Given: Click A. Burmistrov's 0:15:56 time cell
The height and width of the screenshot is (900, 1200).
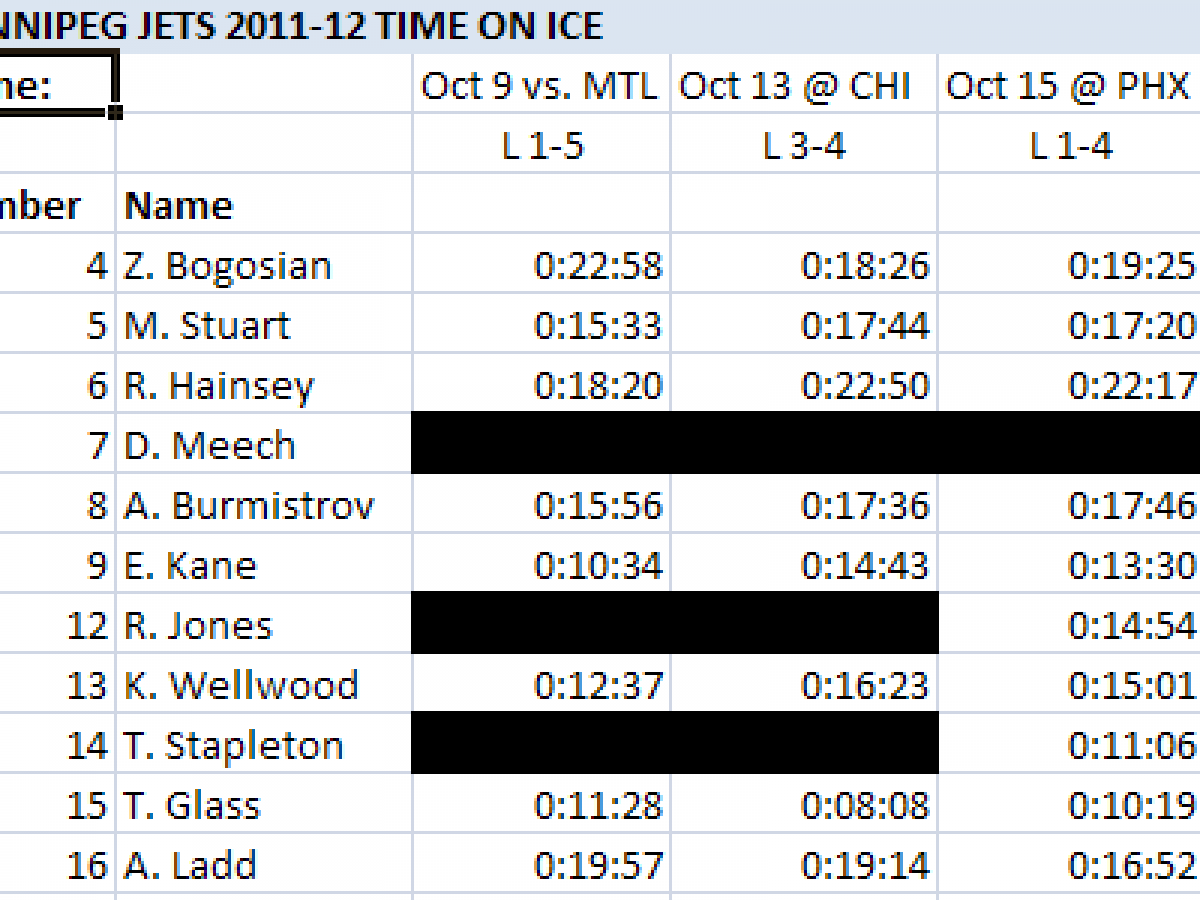Looking at the screenshot, I should point(598,506).
